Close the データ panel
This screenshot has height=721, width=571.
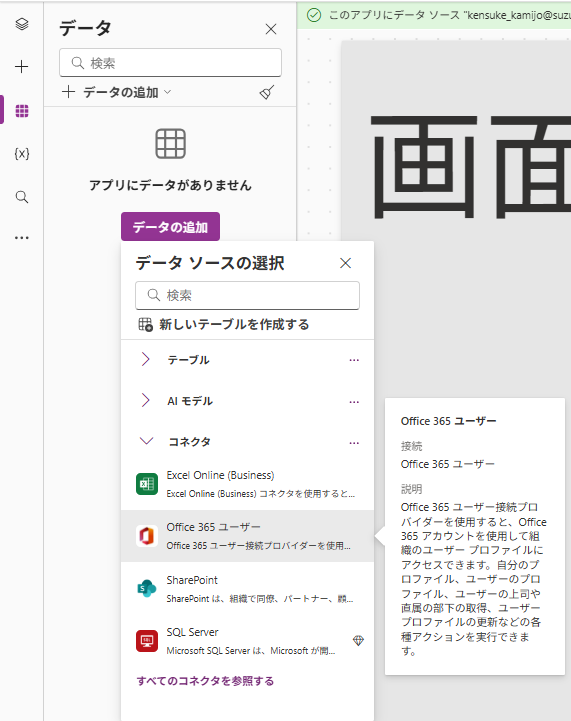271,29
